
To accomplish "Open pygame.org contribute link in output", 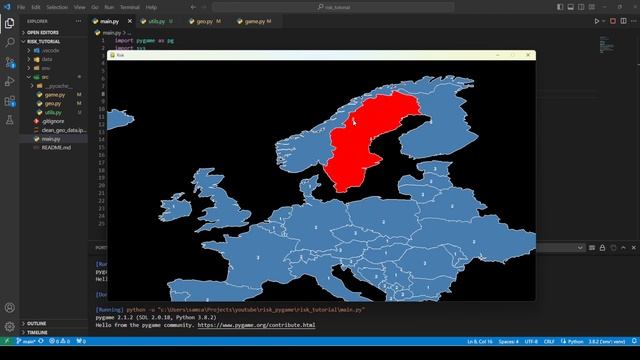I will click(256, 325).
